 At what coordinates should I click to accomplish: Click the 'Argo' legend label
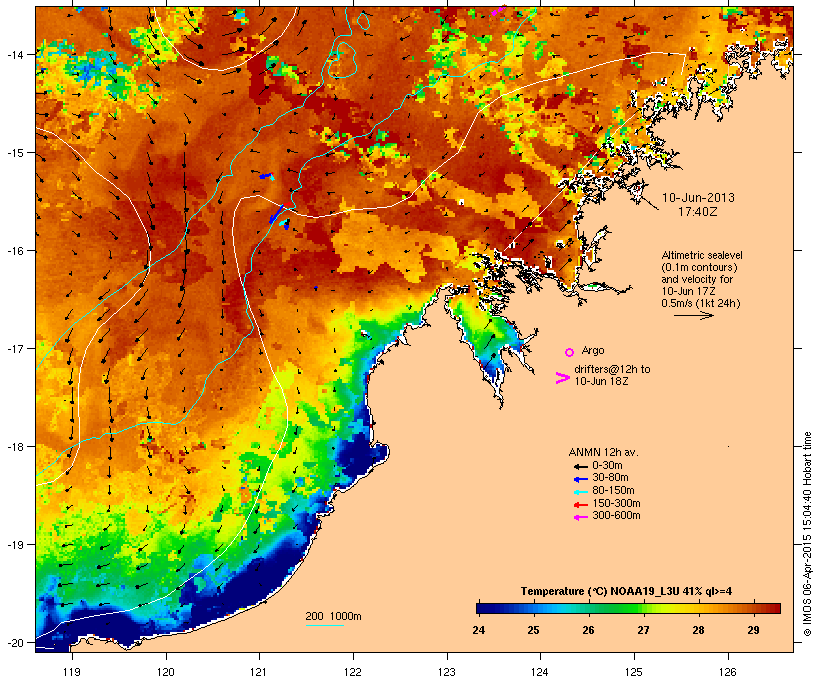click(x=593, y=350)
